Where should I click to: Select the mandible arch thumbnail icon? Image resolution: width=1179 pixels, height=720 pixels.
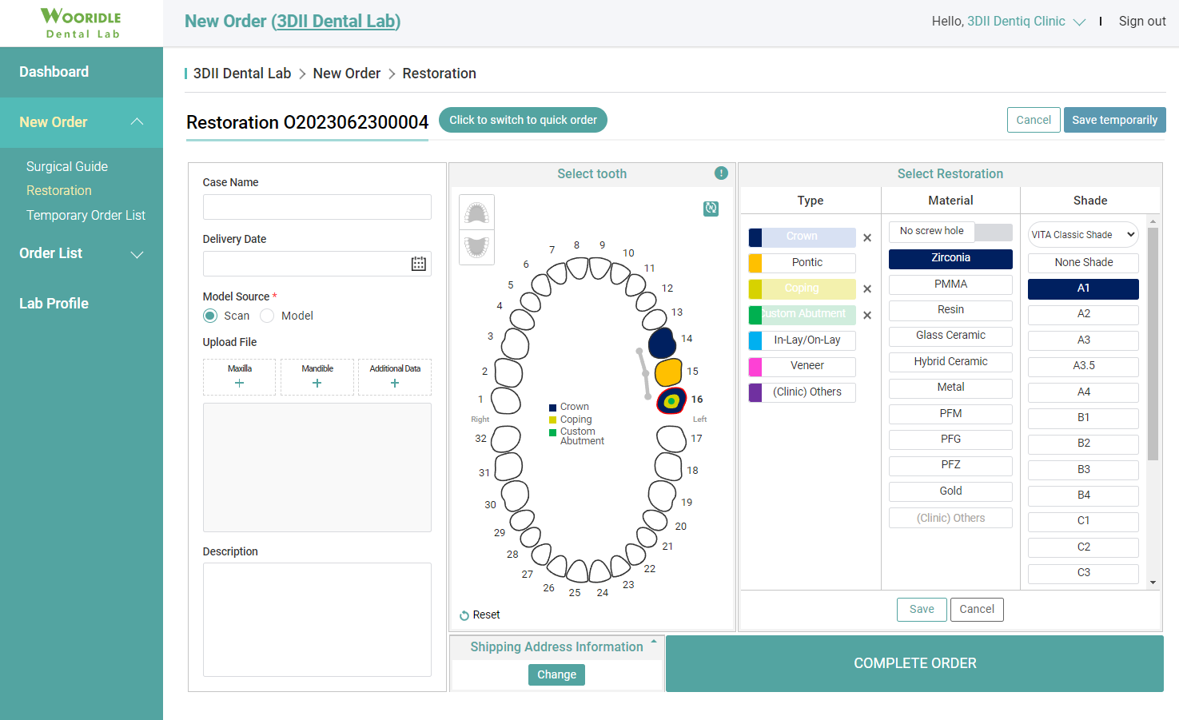tap(476, 247)
